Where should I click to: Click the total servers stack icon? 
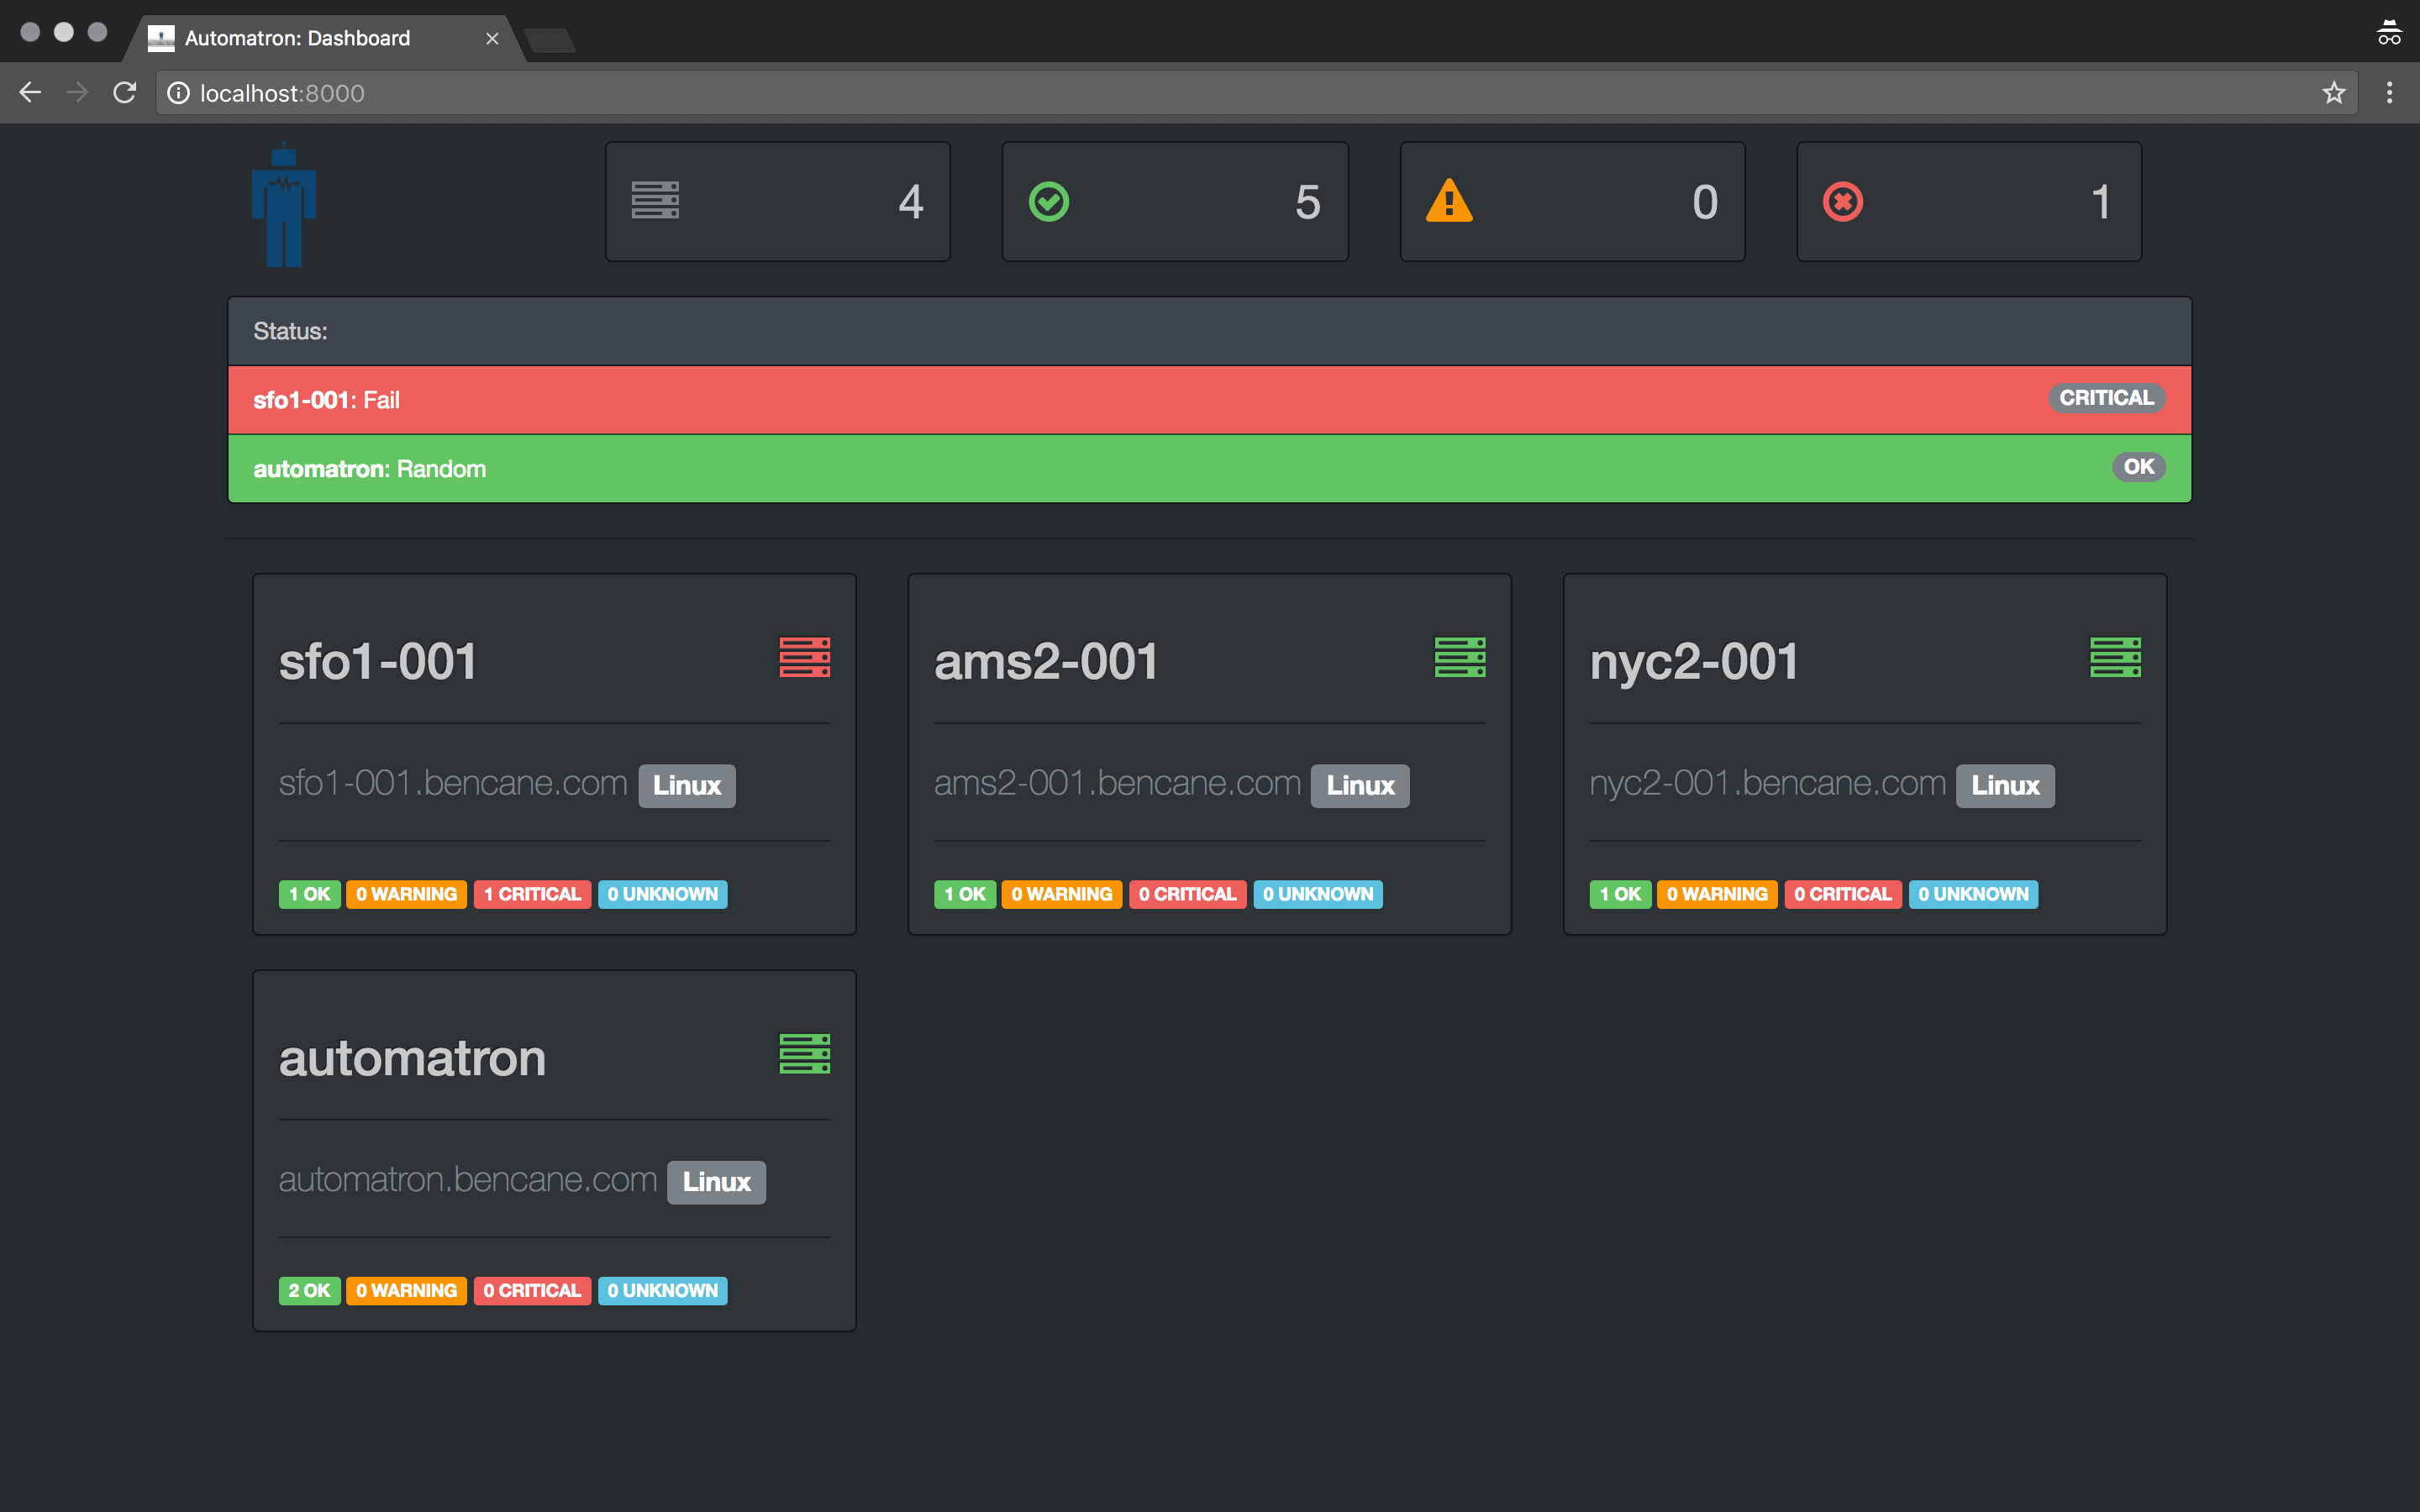[655, 200]
